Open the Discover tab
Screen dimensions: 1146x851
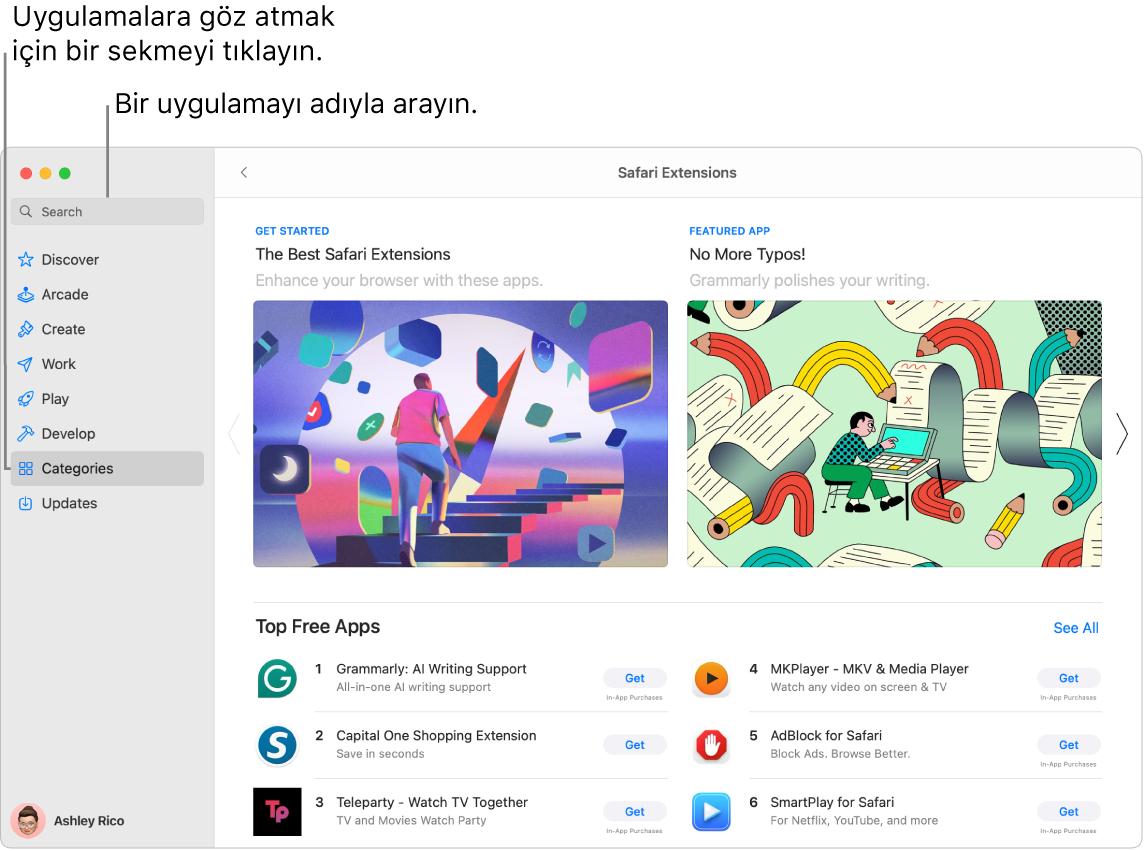[70, 260]
